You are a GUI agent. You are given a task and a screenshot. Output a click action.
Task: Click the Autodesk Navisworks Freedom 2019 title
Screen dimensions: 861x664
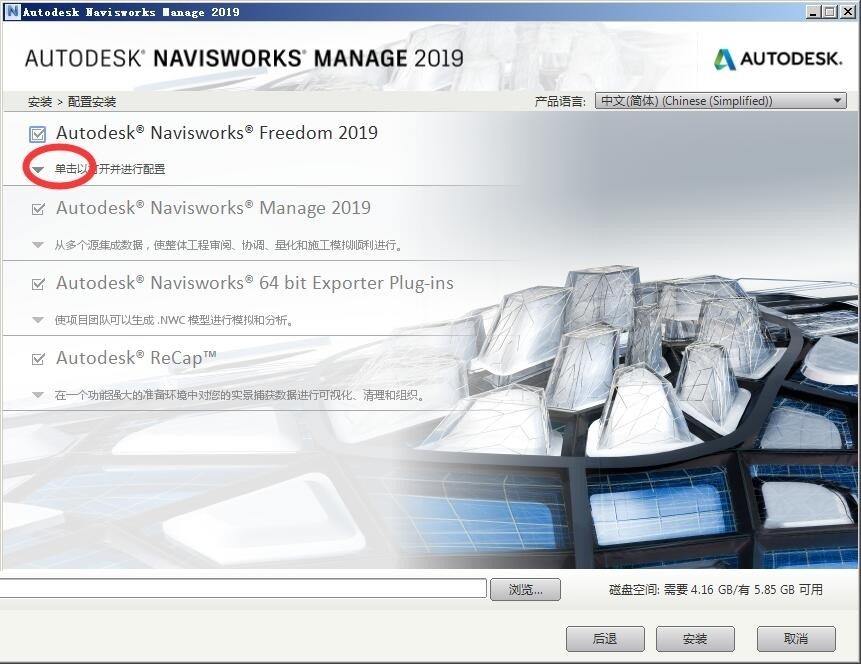coord(217,133)
